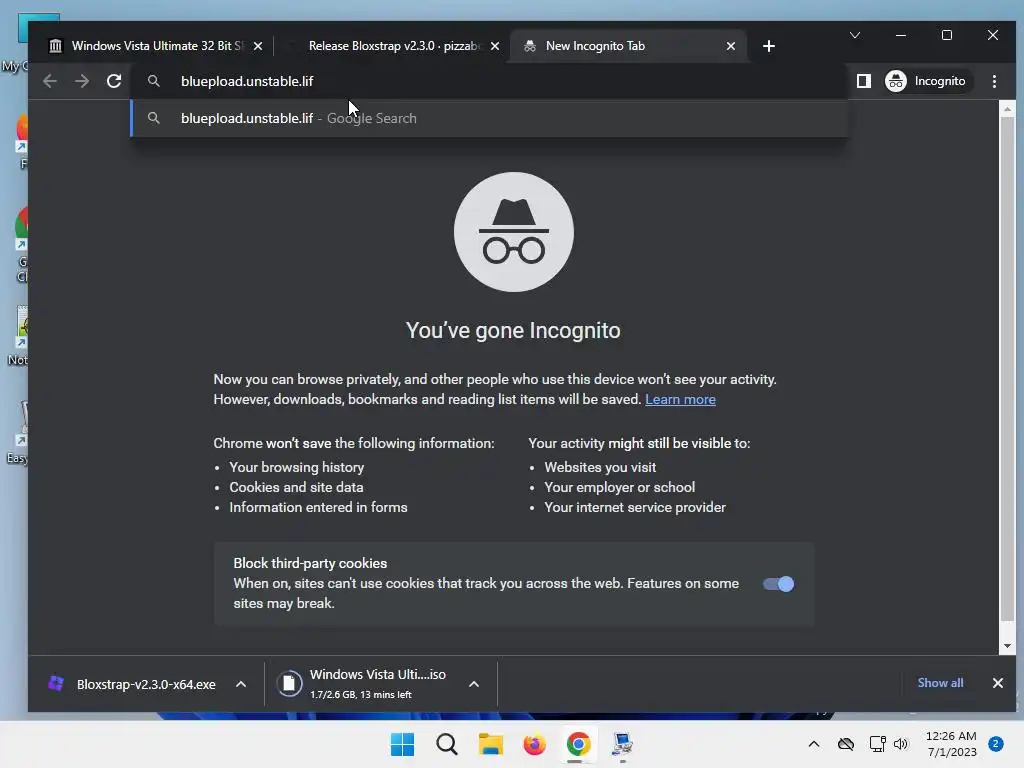Viewport: 1024px width, 768px height.
Task: Open the Windows Start menu
Action: [402, 744]
